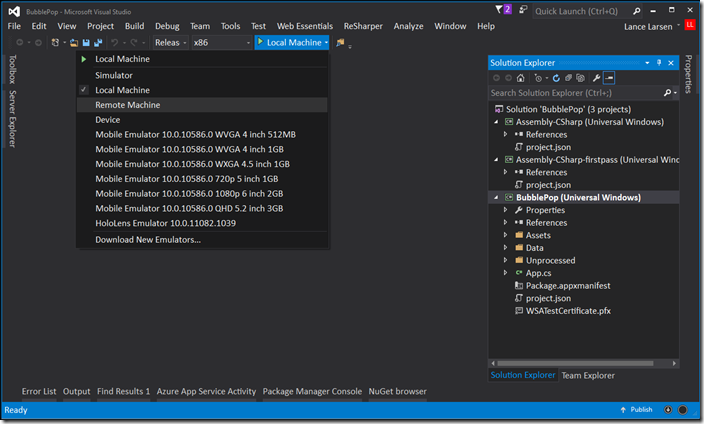The image size is (704, 424).
Task: Click Collapse All icon in Solution Explorer
Action: click(568, 78)
